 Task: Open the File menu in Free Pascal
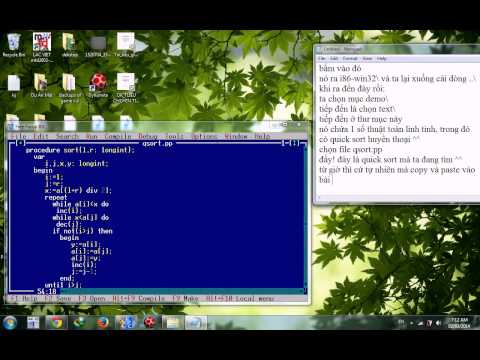[x=19, y=136]
